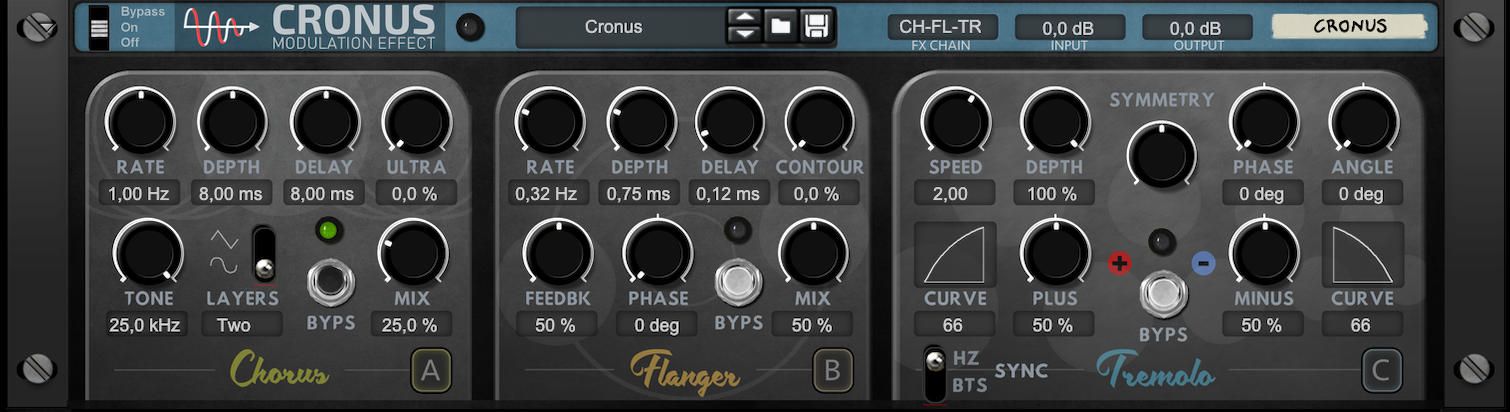1510x412 pixels.
Task: Click the Chorus MIX knob
Action: [411, 251]
